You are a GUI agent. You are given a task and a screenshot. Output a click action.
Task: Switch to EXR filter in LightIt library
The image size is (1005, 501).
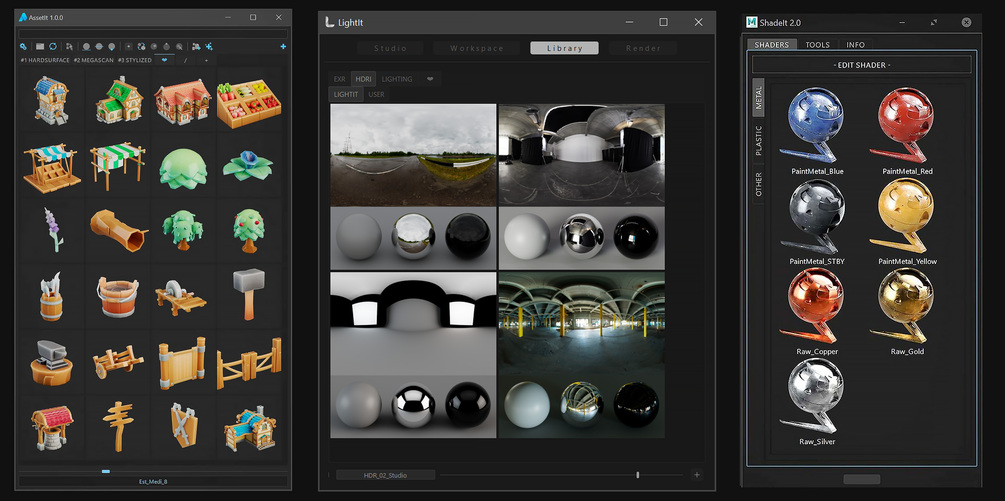point(340,79)
